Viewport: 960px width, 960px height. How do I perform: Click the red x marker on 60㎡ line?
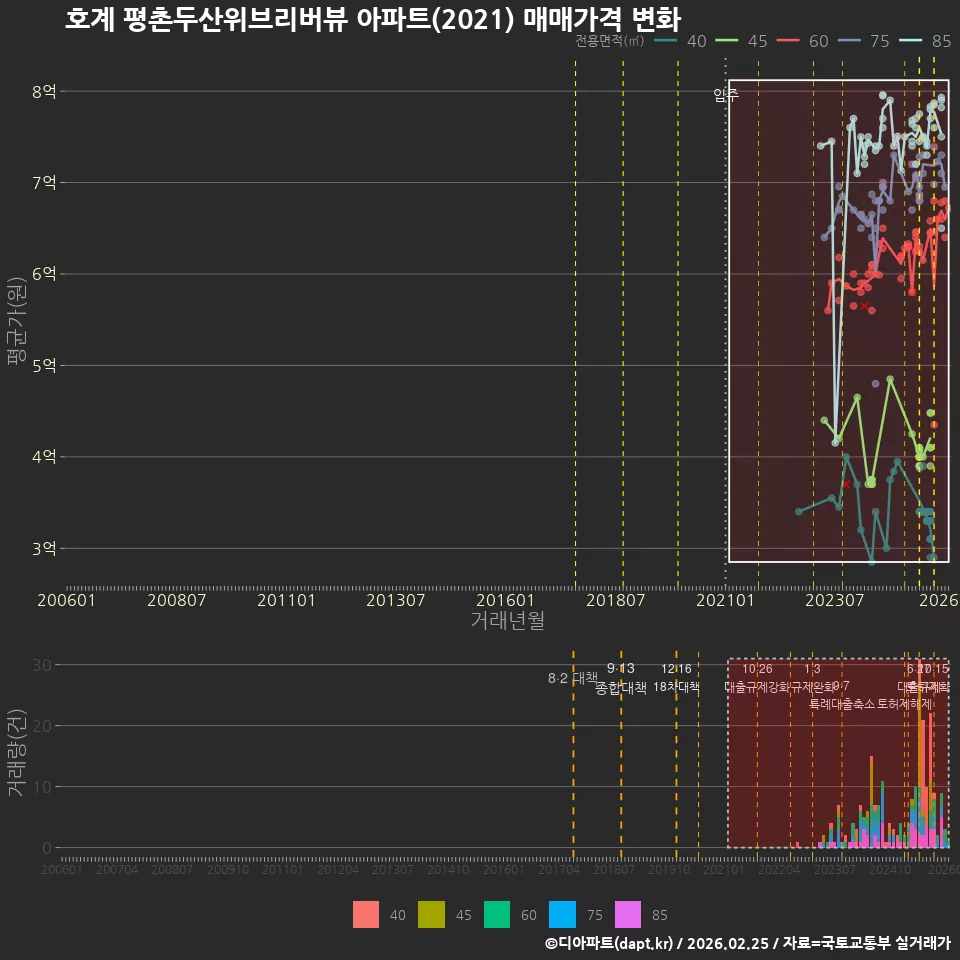click(864, 306)
